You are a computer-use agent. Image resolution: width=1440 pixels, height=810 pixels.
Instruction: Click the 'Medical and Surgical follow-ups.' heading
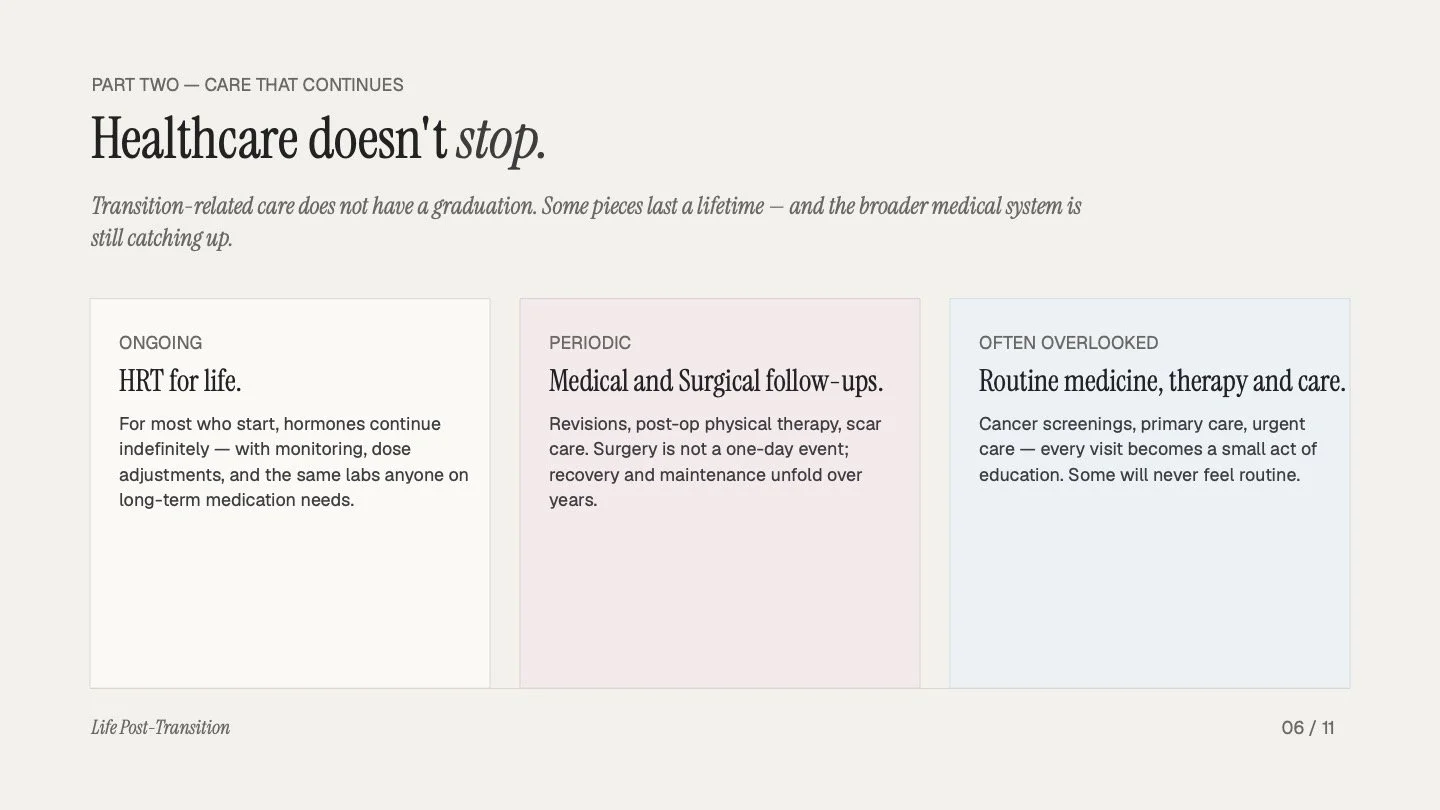(716, 381)
